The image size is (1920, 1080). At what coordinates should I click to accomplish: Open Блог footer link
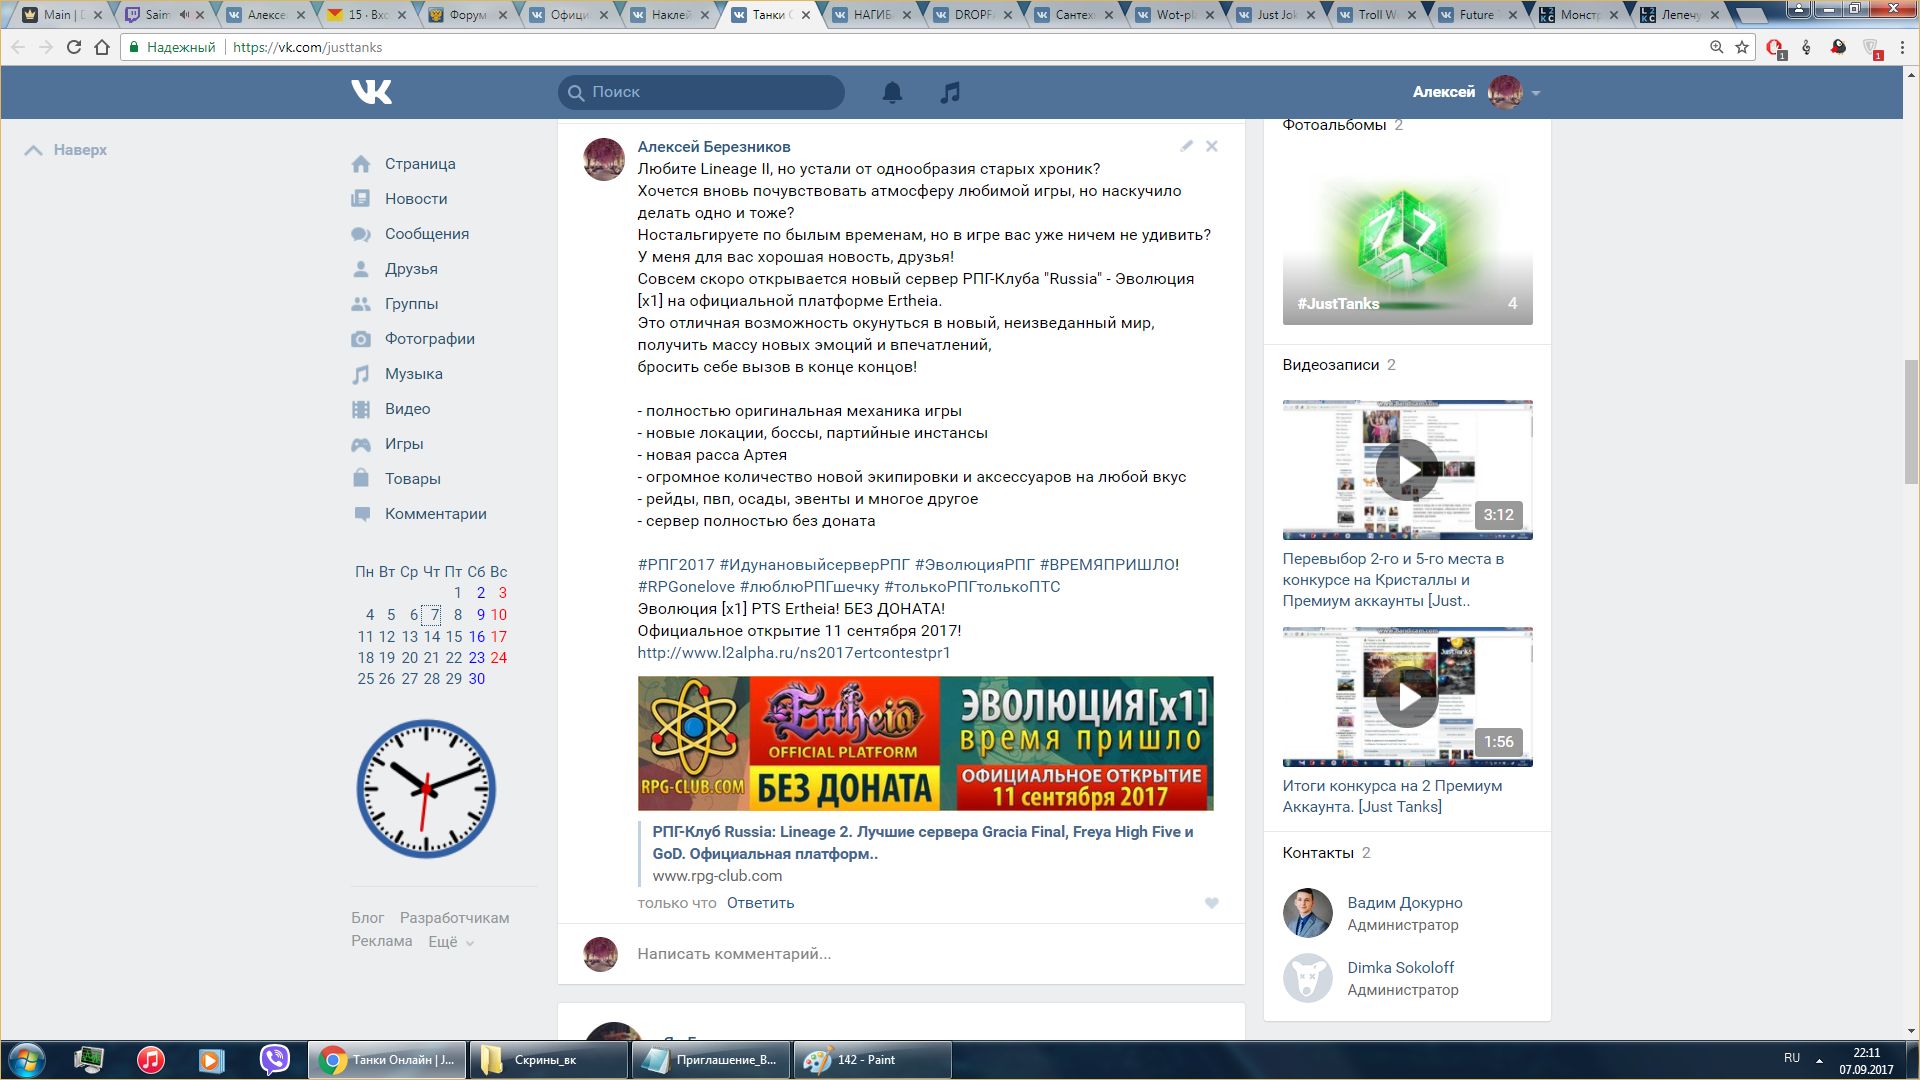tap(367, 918)
